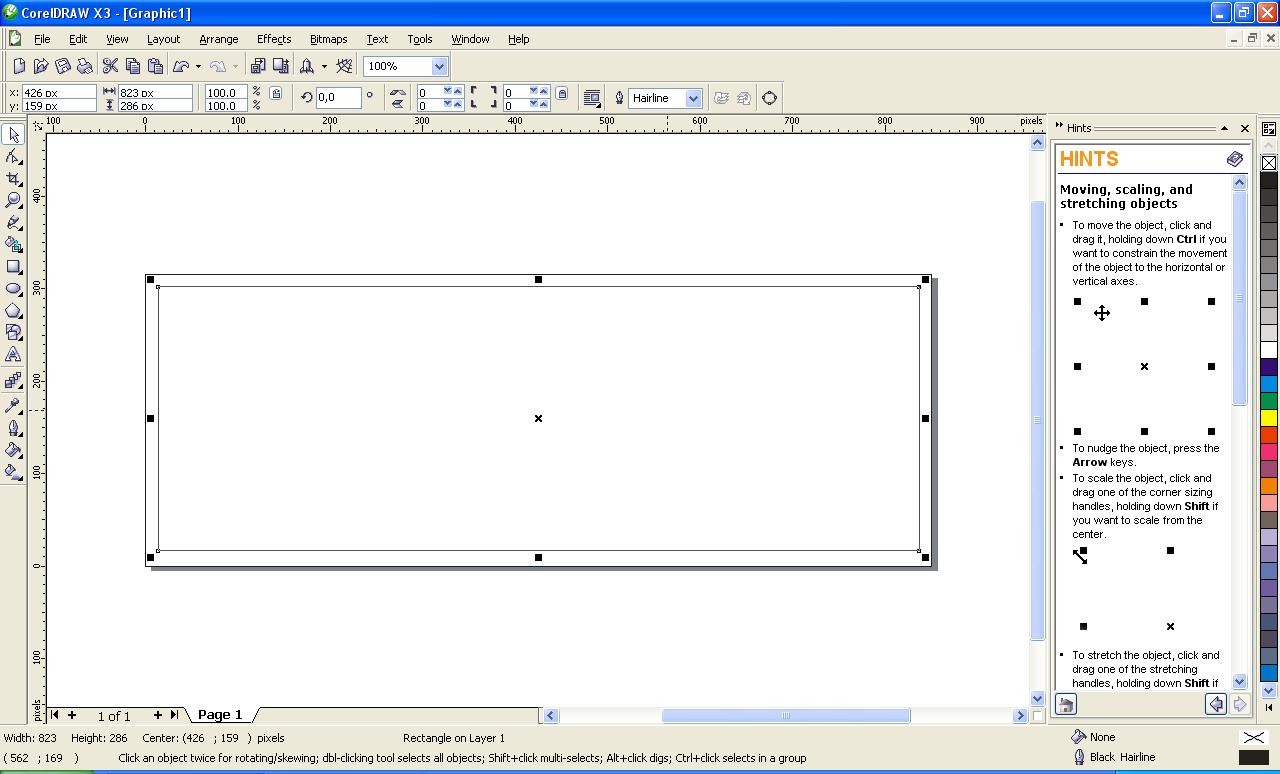Click the rotation angle input field
Image resolution: width=1280 pixels, height=774 pixels.
[x=338, y=98]
